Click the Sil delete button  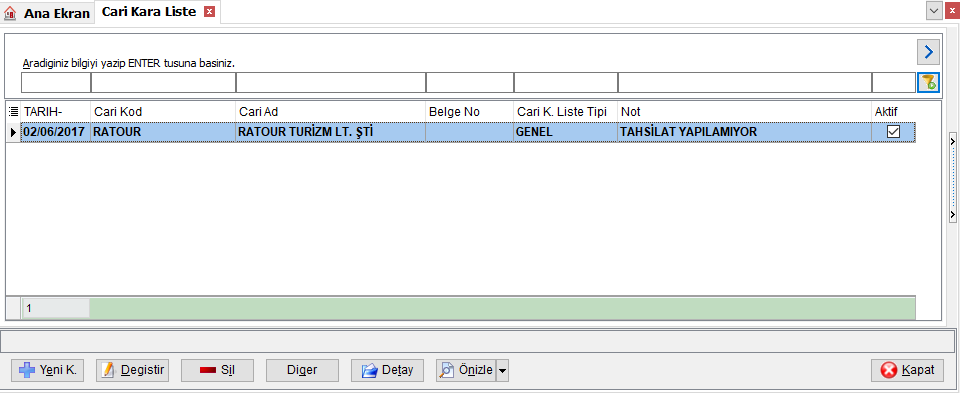click(x=217, y=370)
